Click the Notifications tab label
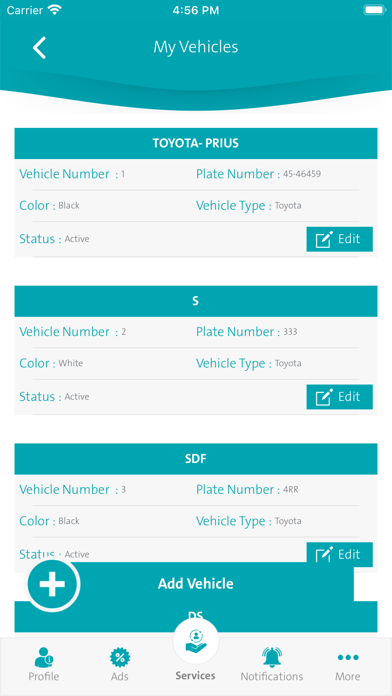Image resolution: width=392 pixels, height=696 pixels. pos(272,676)
